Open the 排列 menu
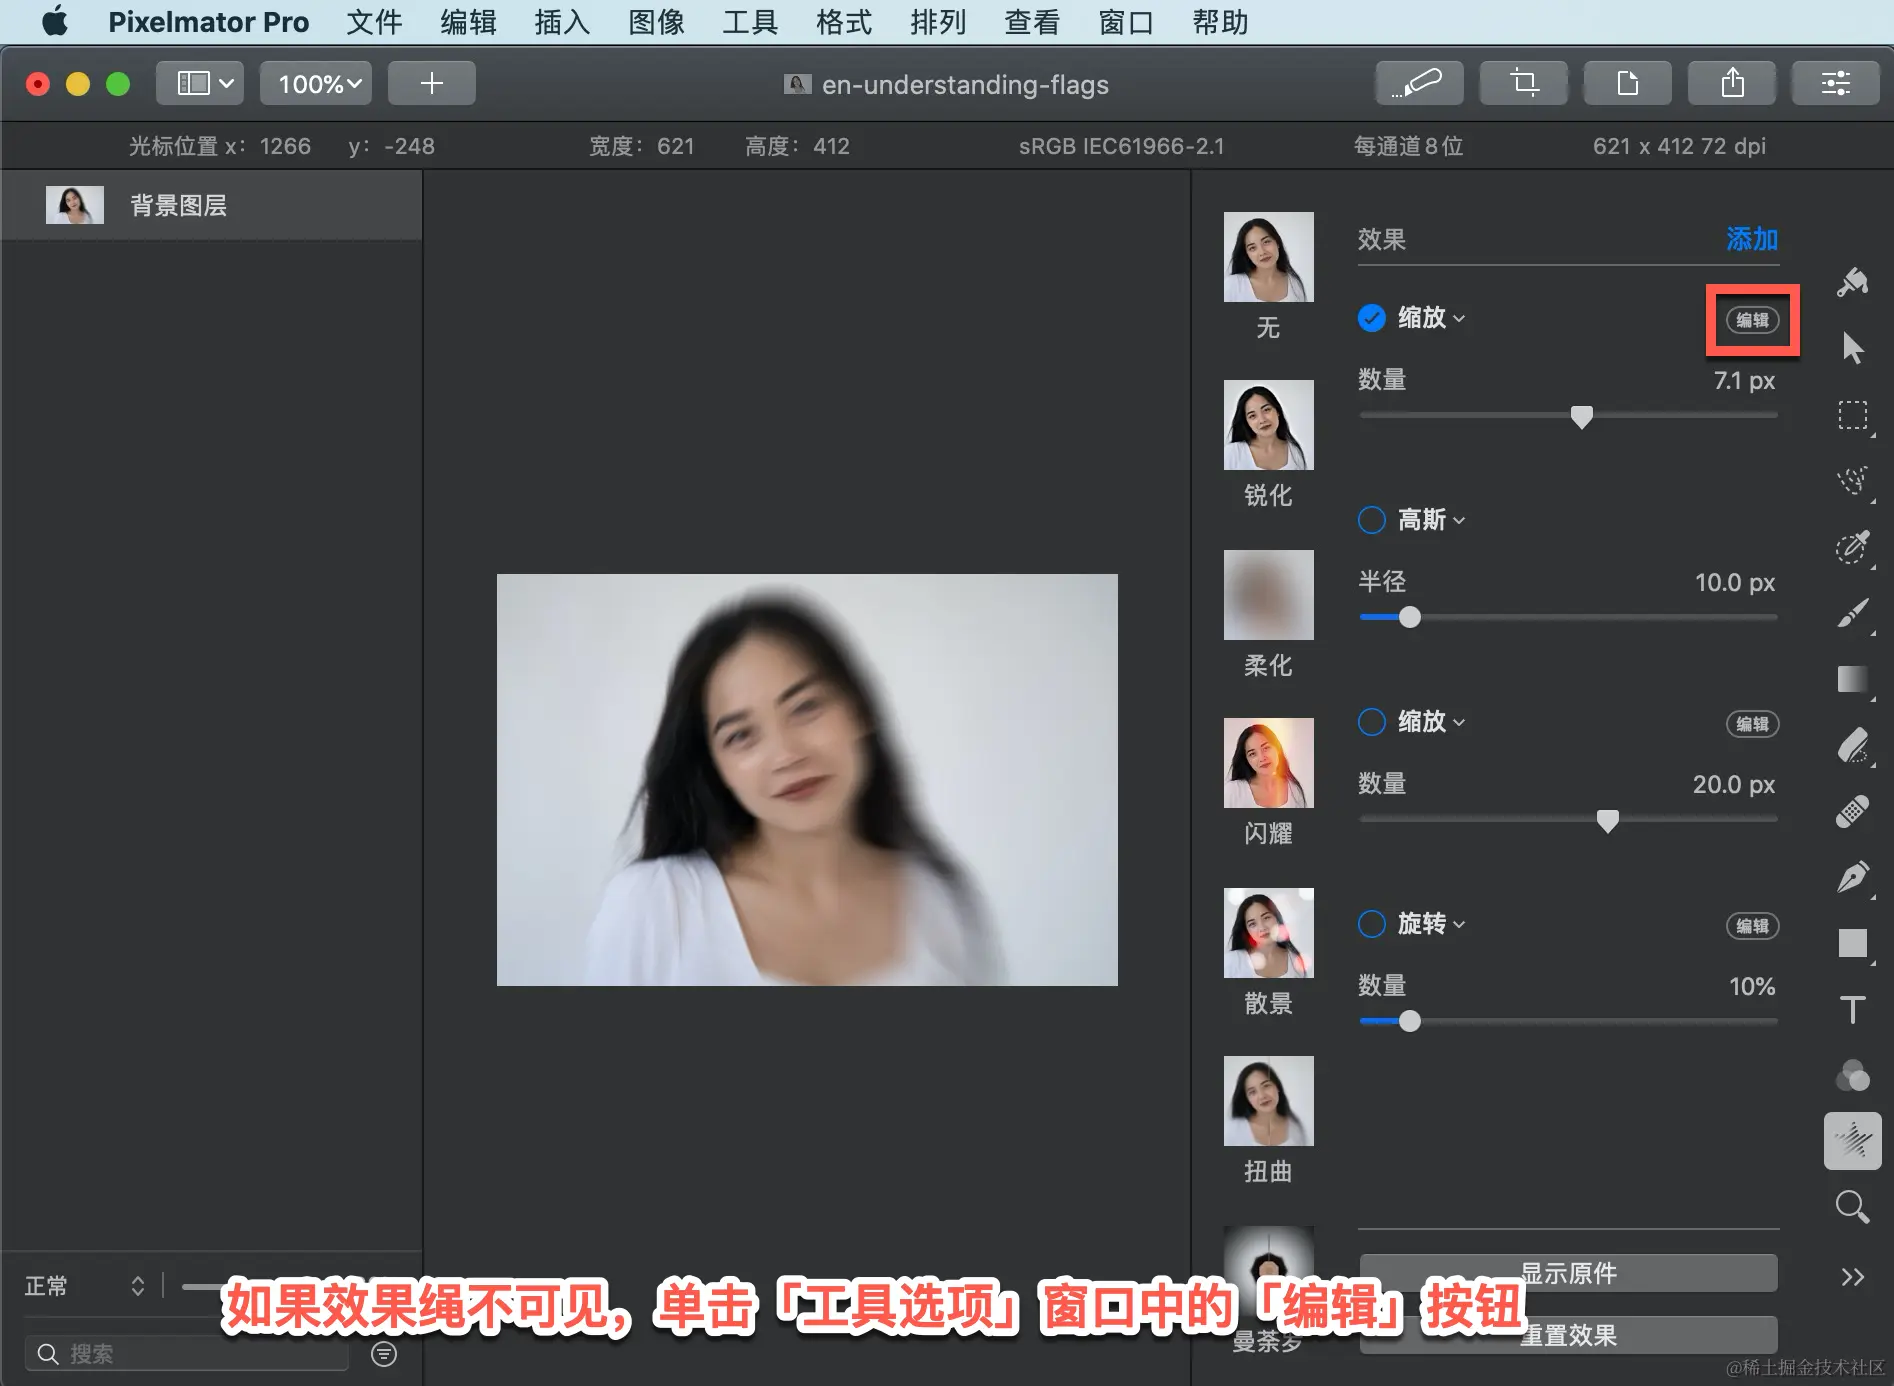 [938, 22]
